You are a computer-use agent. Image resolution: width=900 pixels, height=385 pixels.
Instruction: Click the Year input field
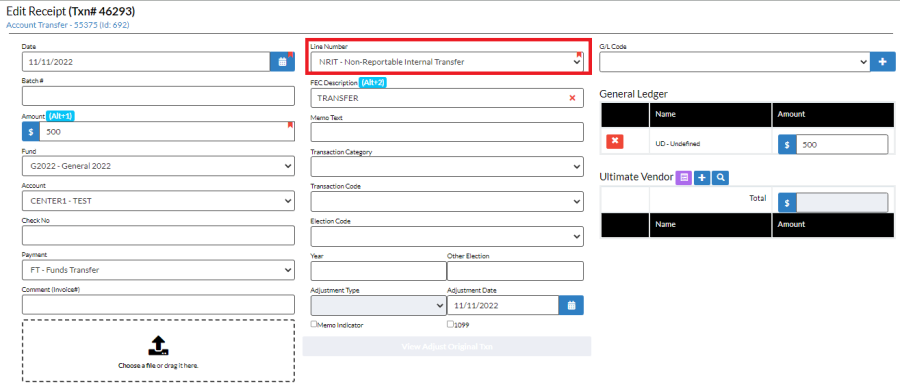point(378,271)
